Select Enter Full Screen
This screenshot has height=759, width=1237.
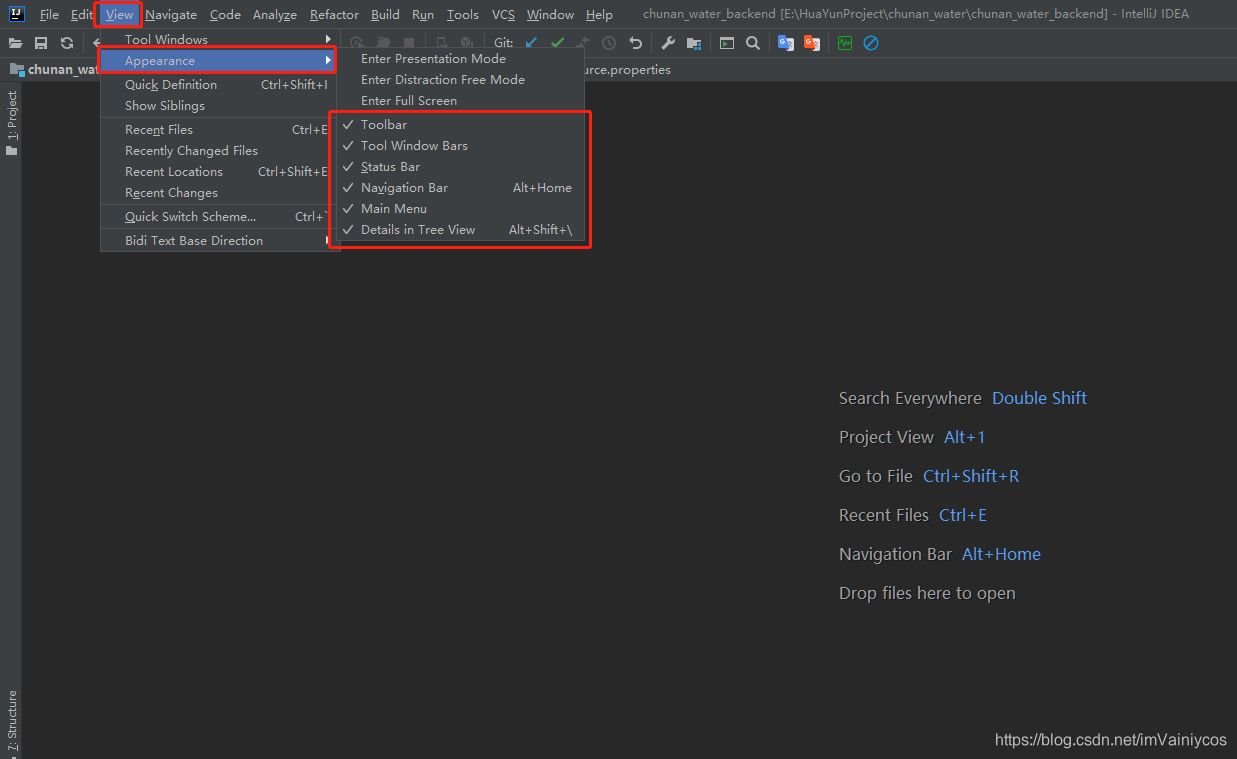[x=460, y=101]
